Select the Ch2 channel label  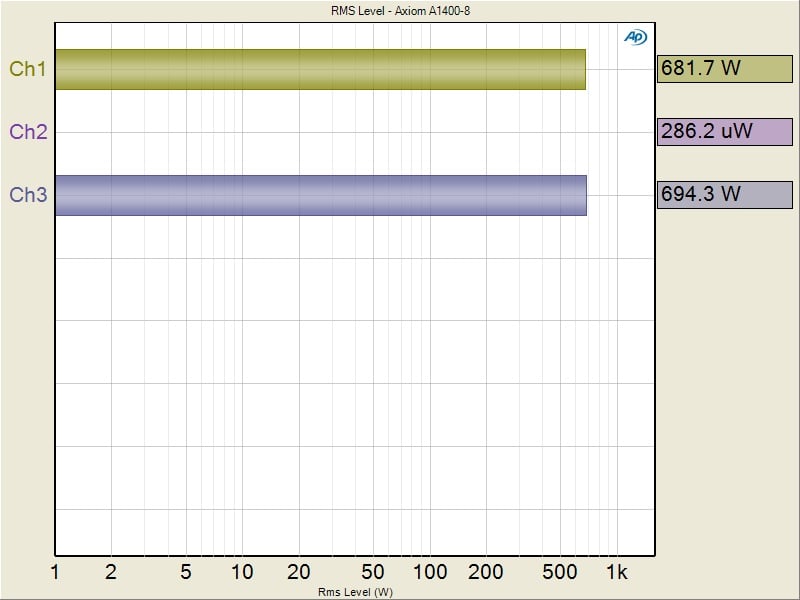point(28,132)
